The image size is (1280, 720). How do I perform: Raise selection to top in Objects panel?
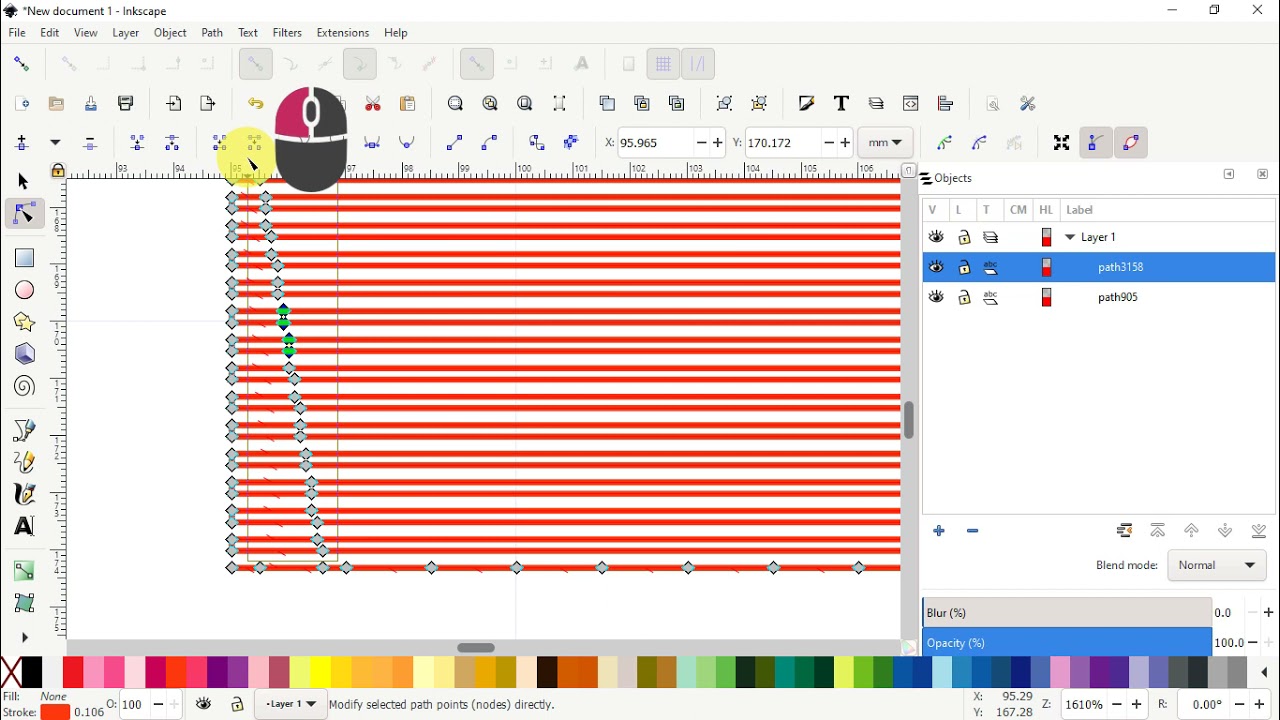1159,532
